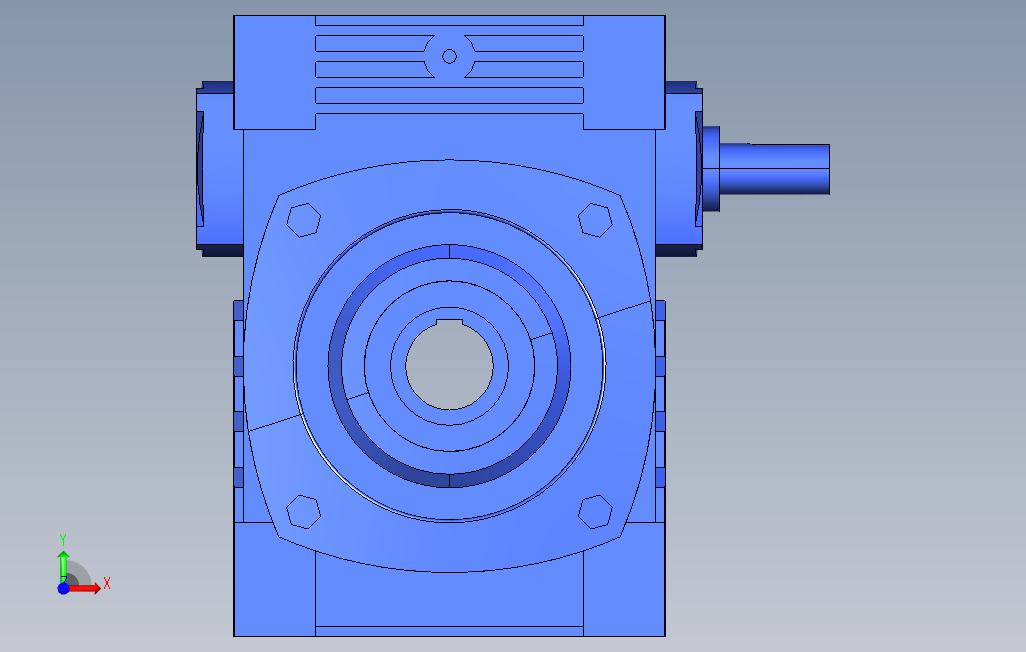Select the keyway notch atop the bore

[x=450, y=322]
